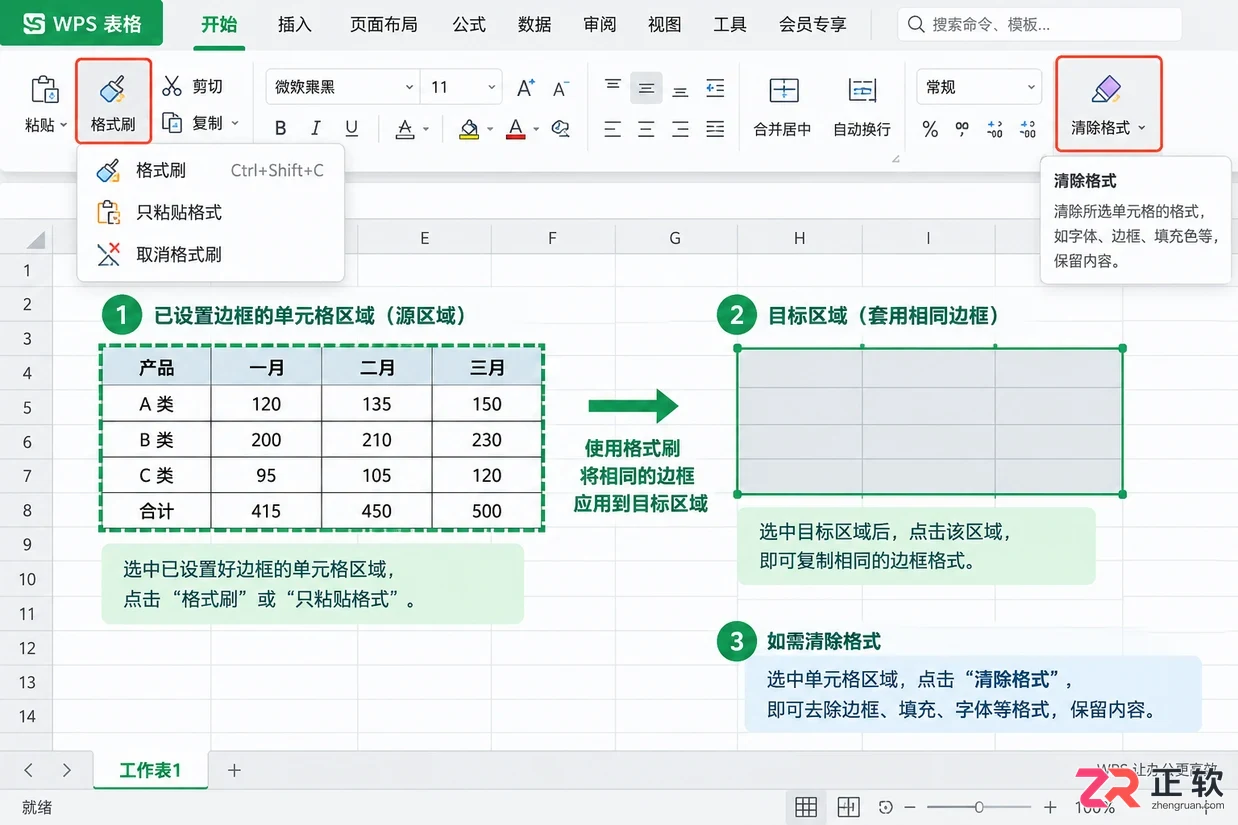Open the 审阅 ribbon tab

(600, 24)
